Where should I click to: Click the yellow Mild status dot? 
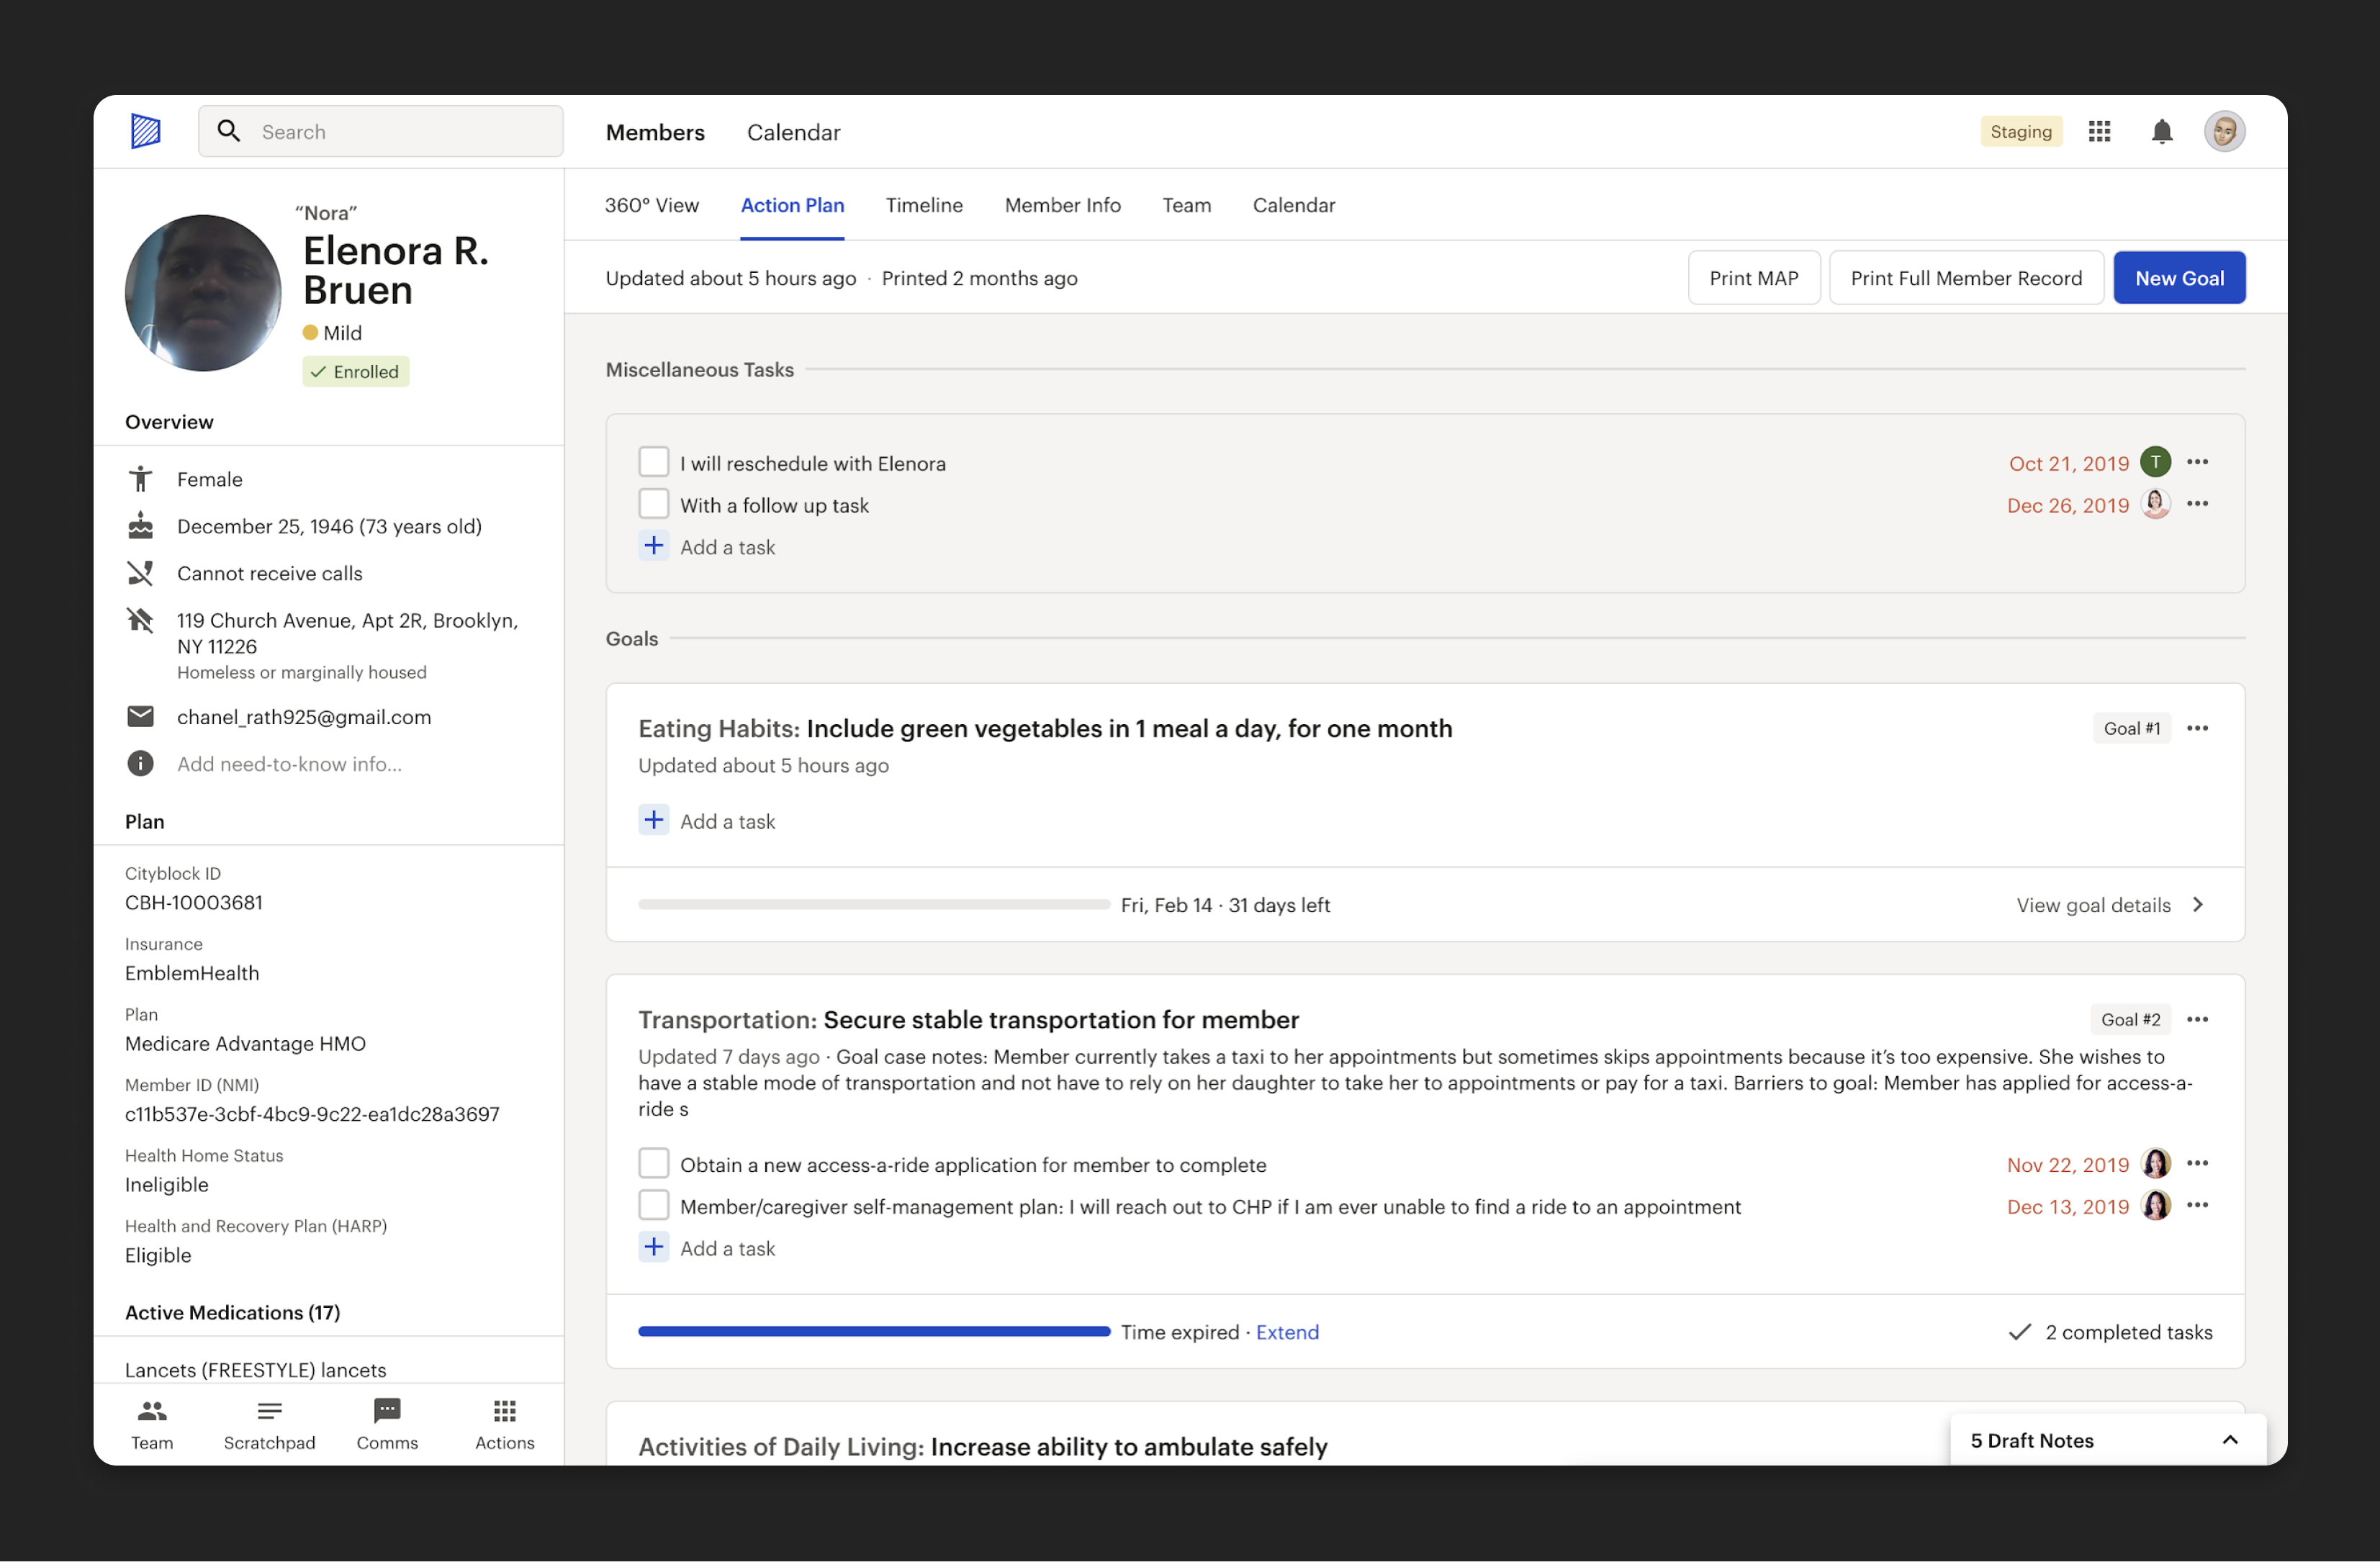[311, 333]
